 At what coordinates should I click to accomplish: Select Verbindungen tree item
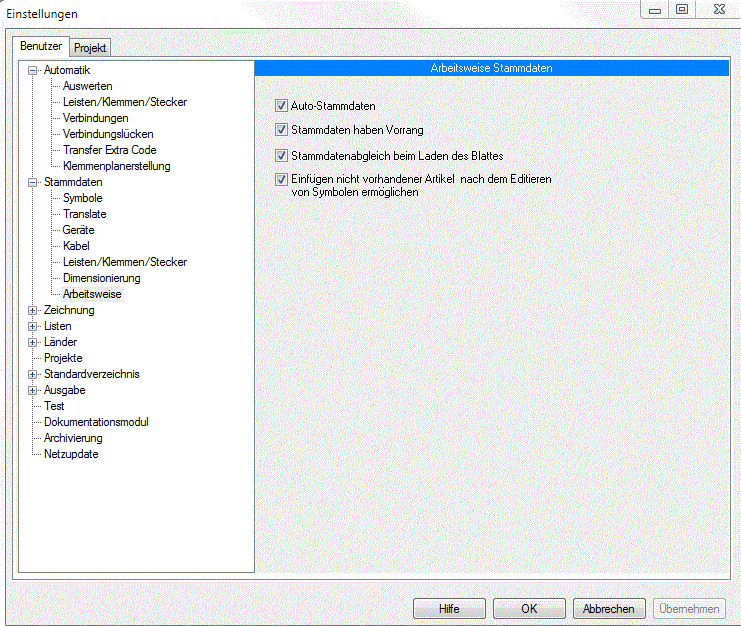pyautogui.click(x=95, y=118)
